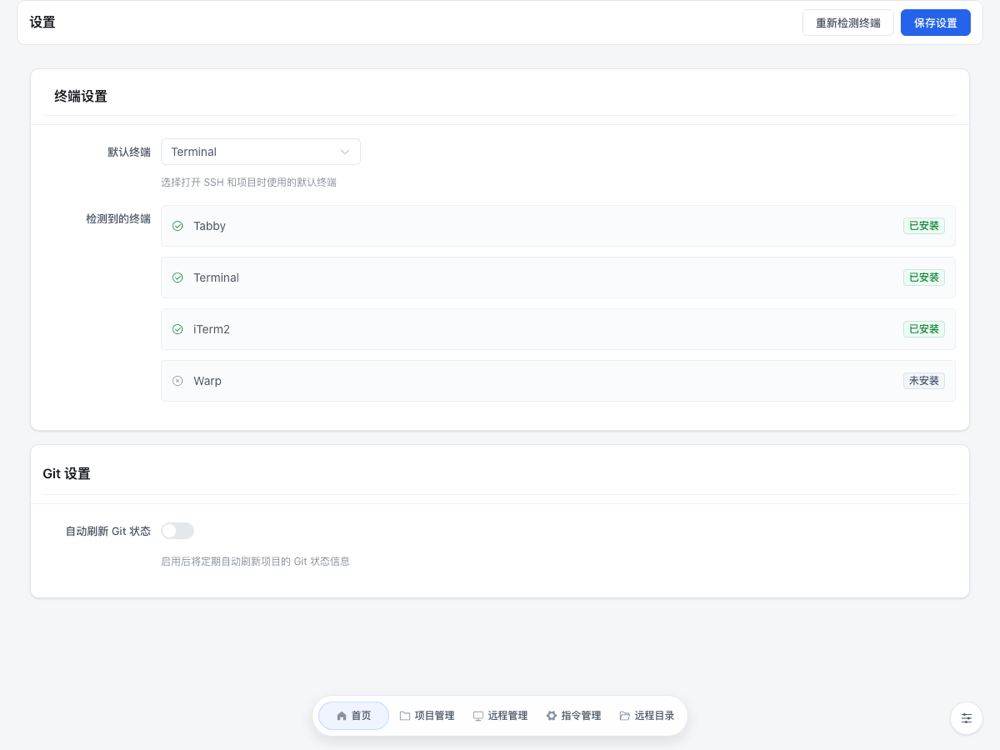The height and width of the screenshot is (750, 1000).
Task: Click the 自动刷新 Git 状态 label
Action: click(x=108, y=531)
